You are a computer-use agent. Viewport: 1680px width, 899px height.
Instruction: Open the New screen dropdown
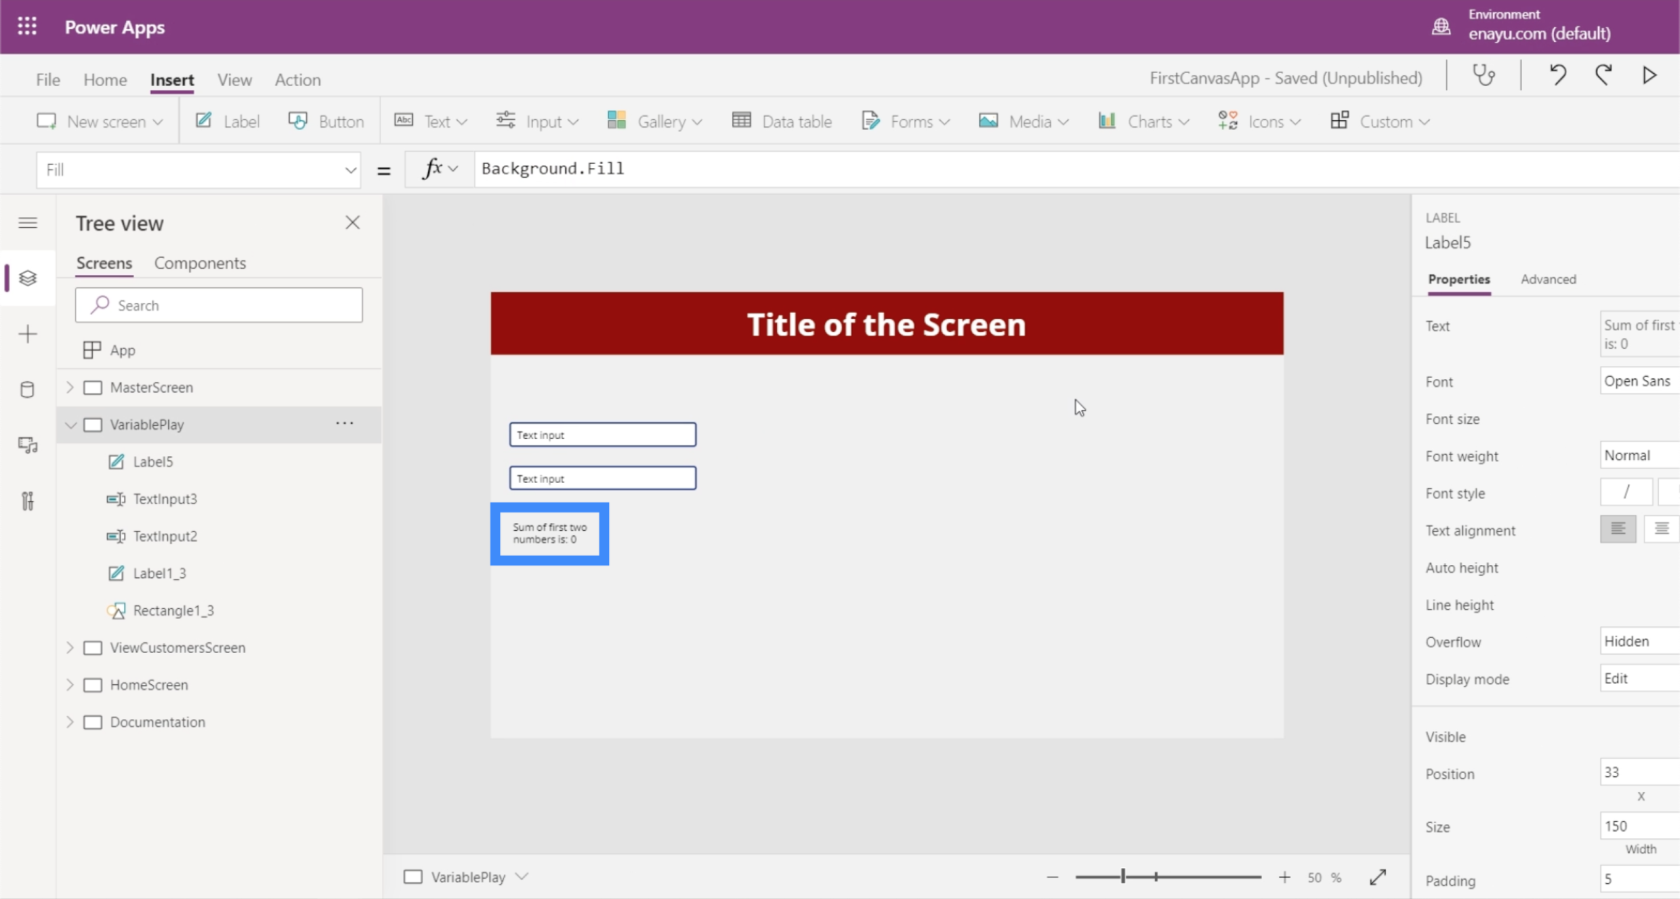[x=99, y=121]
